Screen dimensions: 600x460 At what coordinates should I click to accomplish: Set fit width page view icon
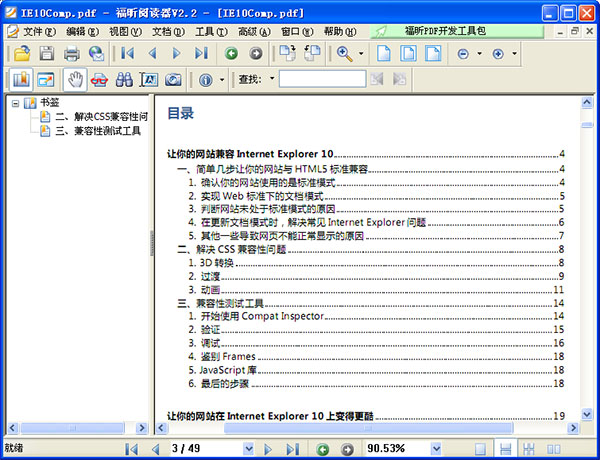point(433,53)
